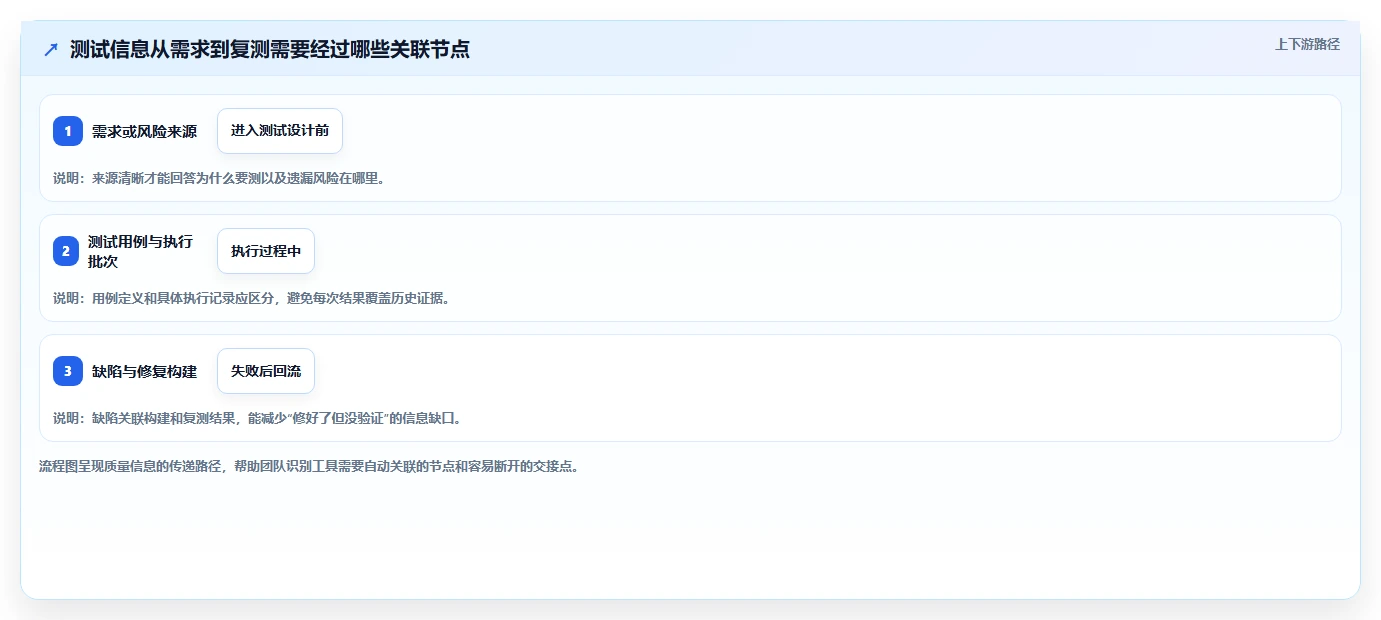This screenshot has width=1381, height=620.
Task: Click the description starting 说明：缺陷关联构建和复测结果
Action: (x=258, y=418)
